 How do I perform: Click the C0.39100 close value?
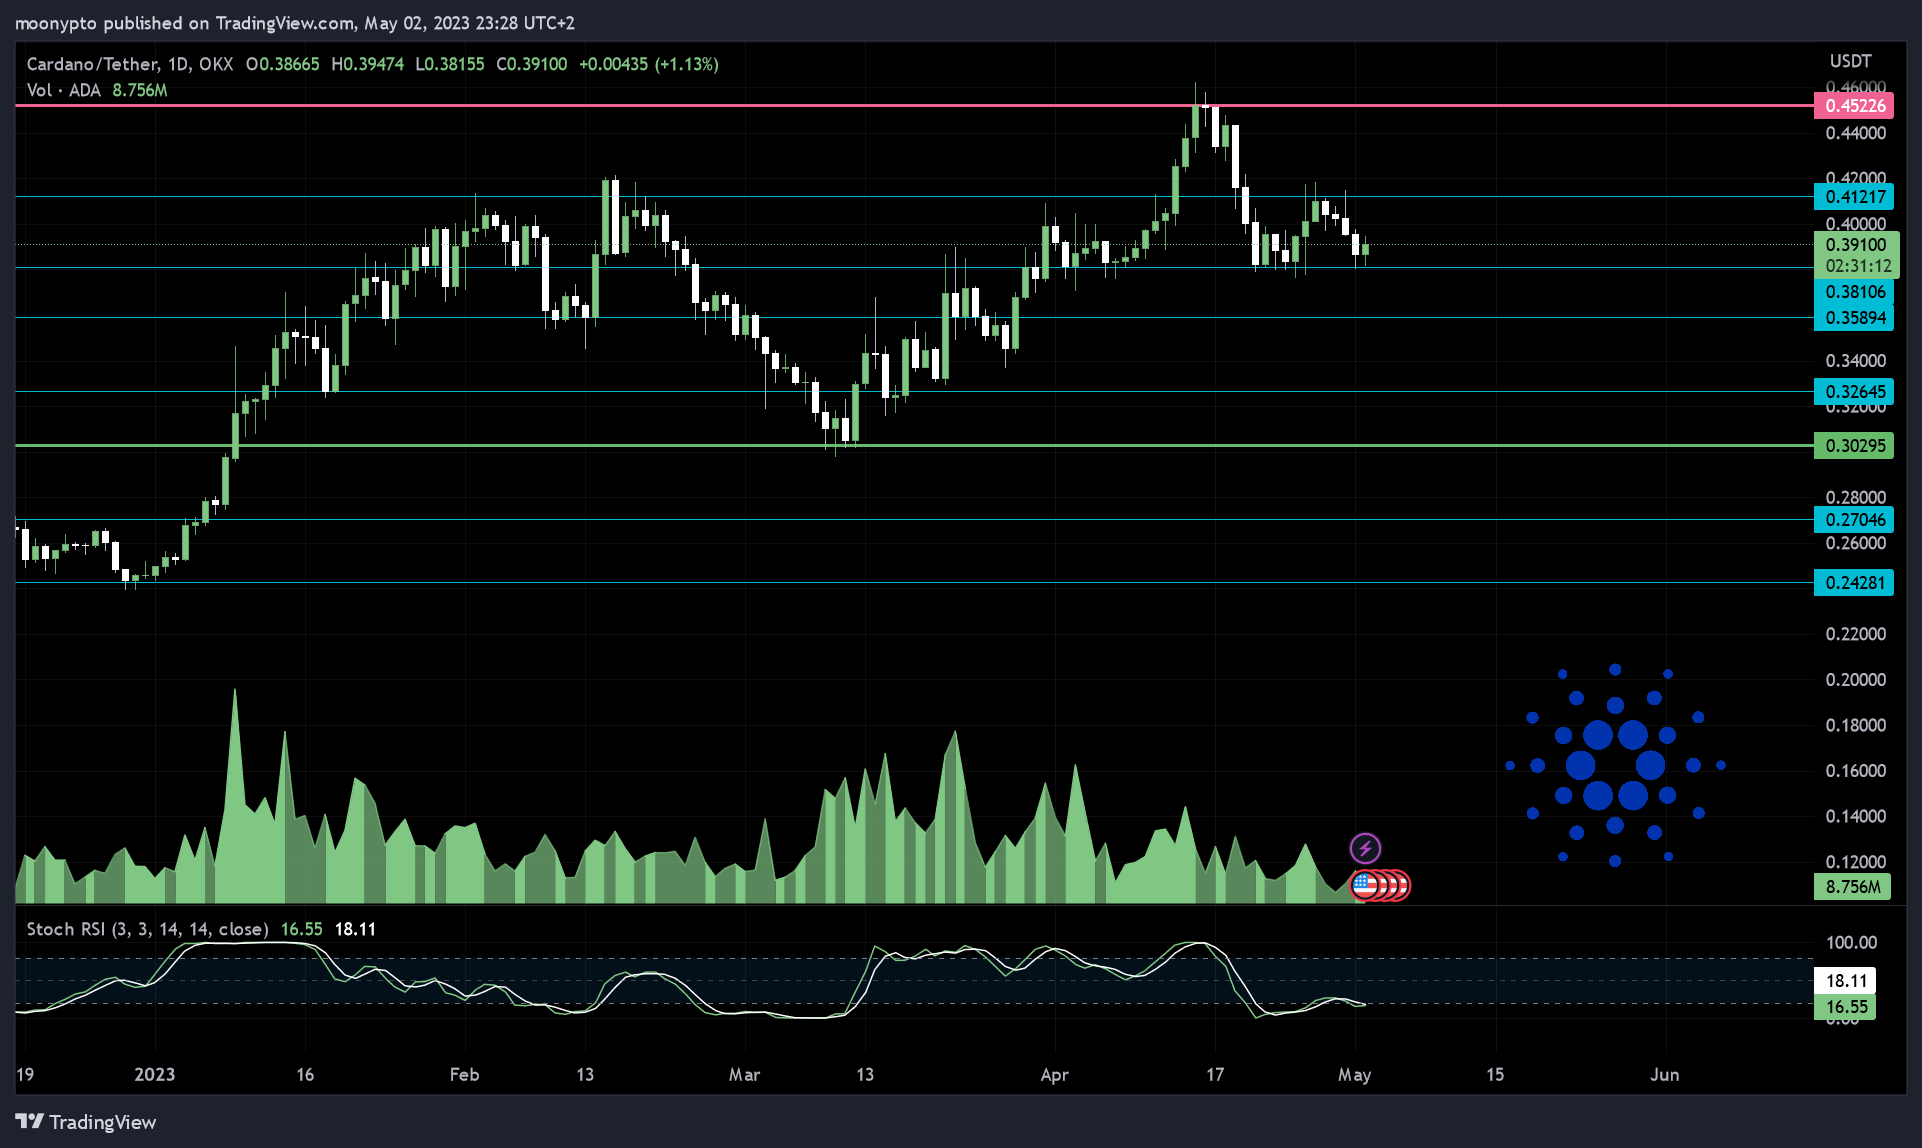531,64
